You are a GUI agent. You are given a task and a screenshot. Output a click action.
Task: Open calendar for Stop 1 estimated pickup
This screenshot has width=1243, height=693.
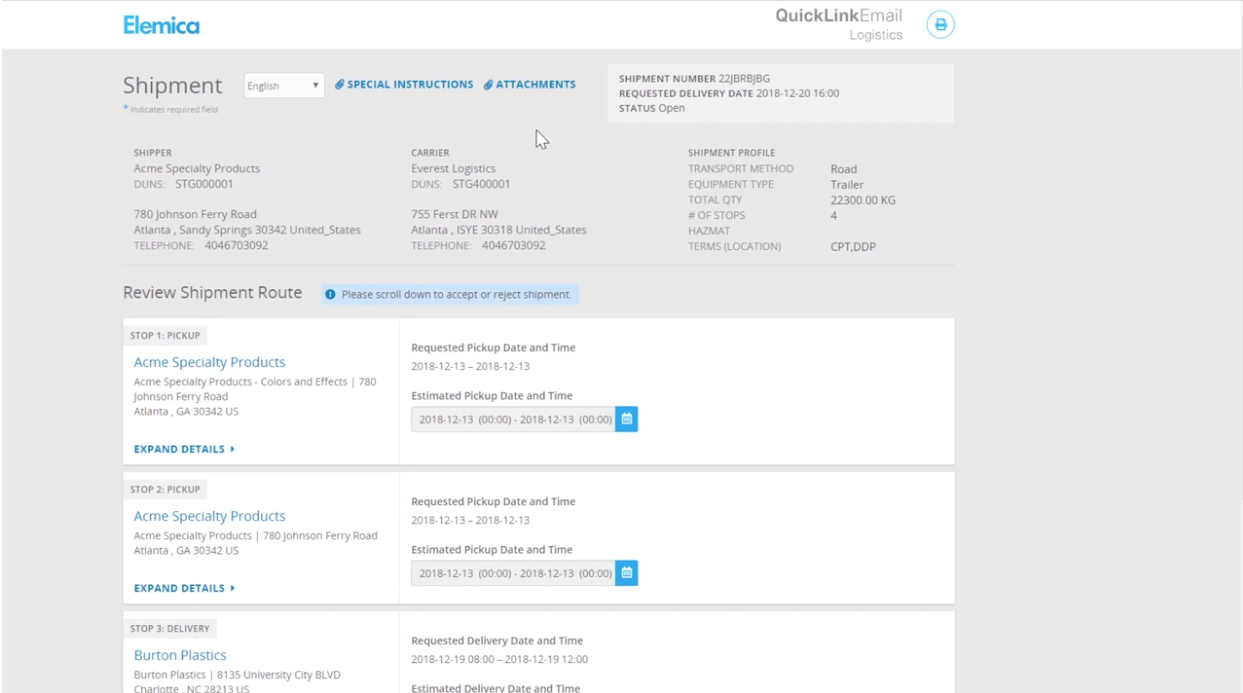point(627,419)
